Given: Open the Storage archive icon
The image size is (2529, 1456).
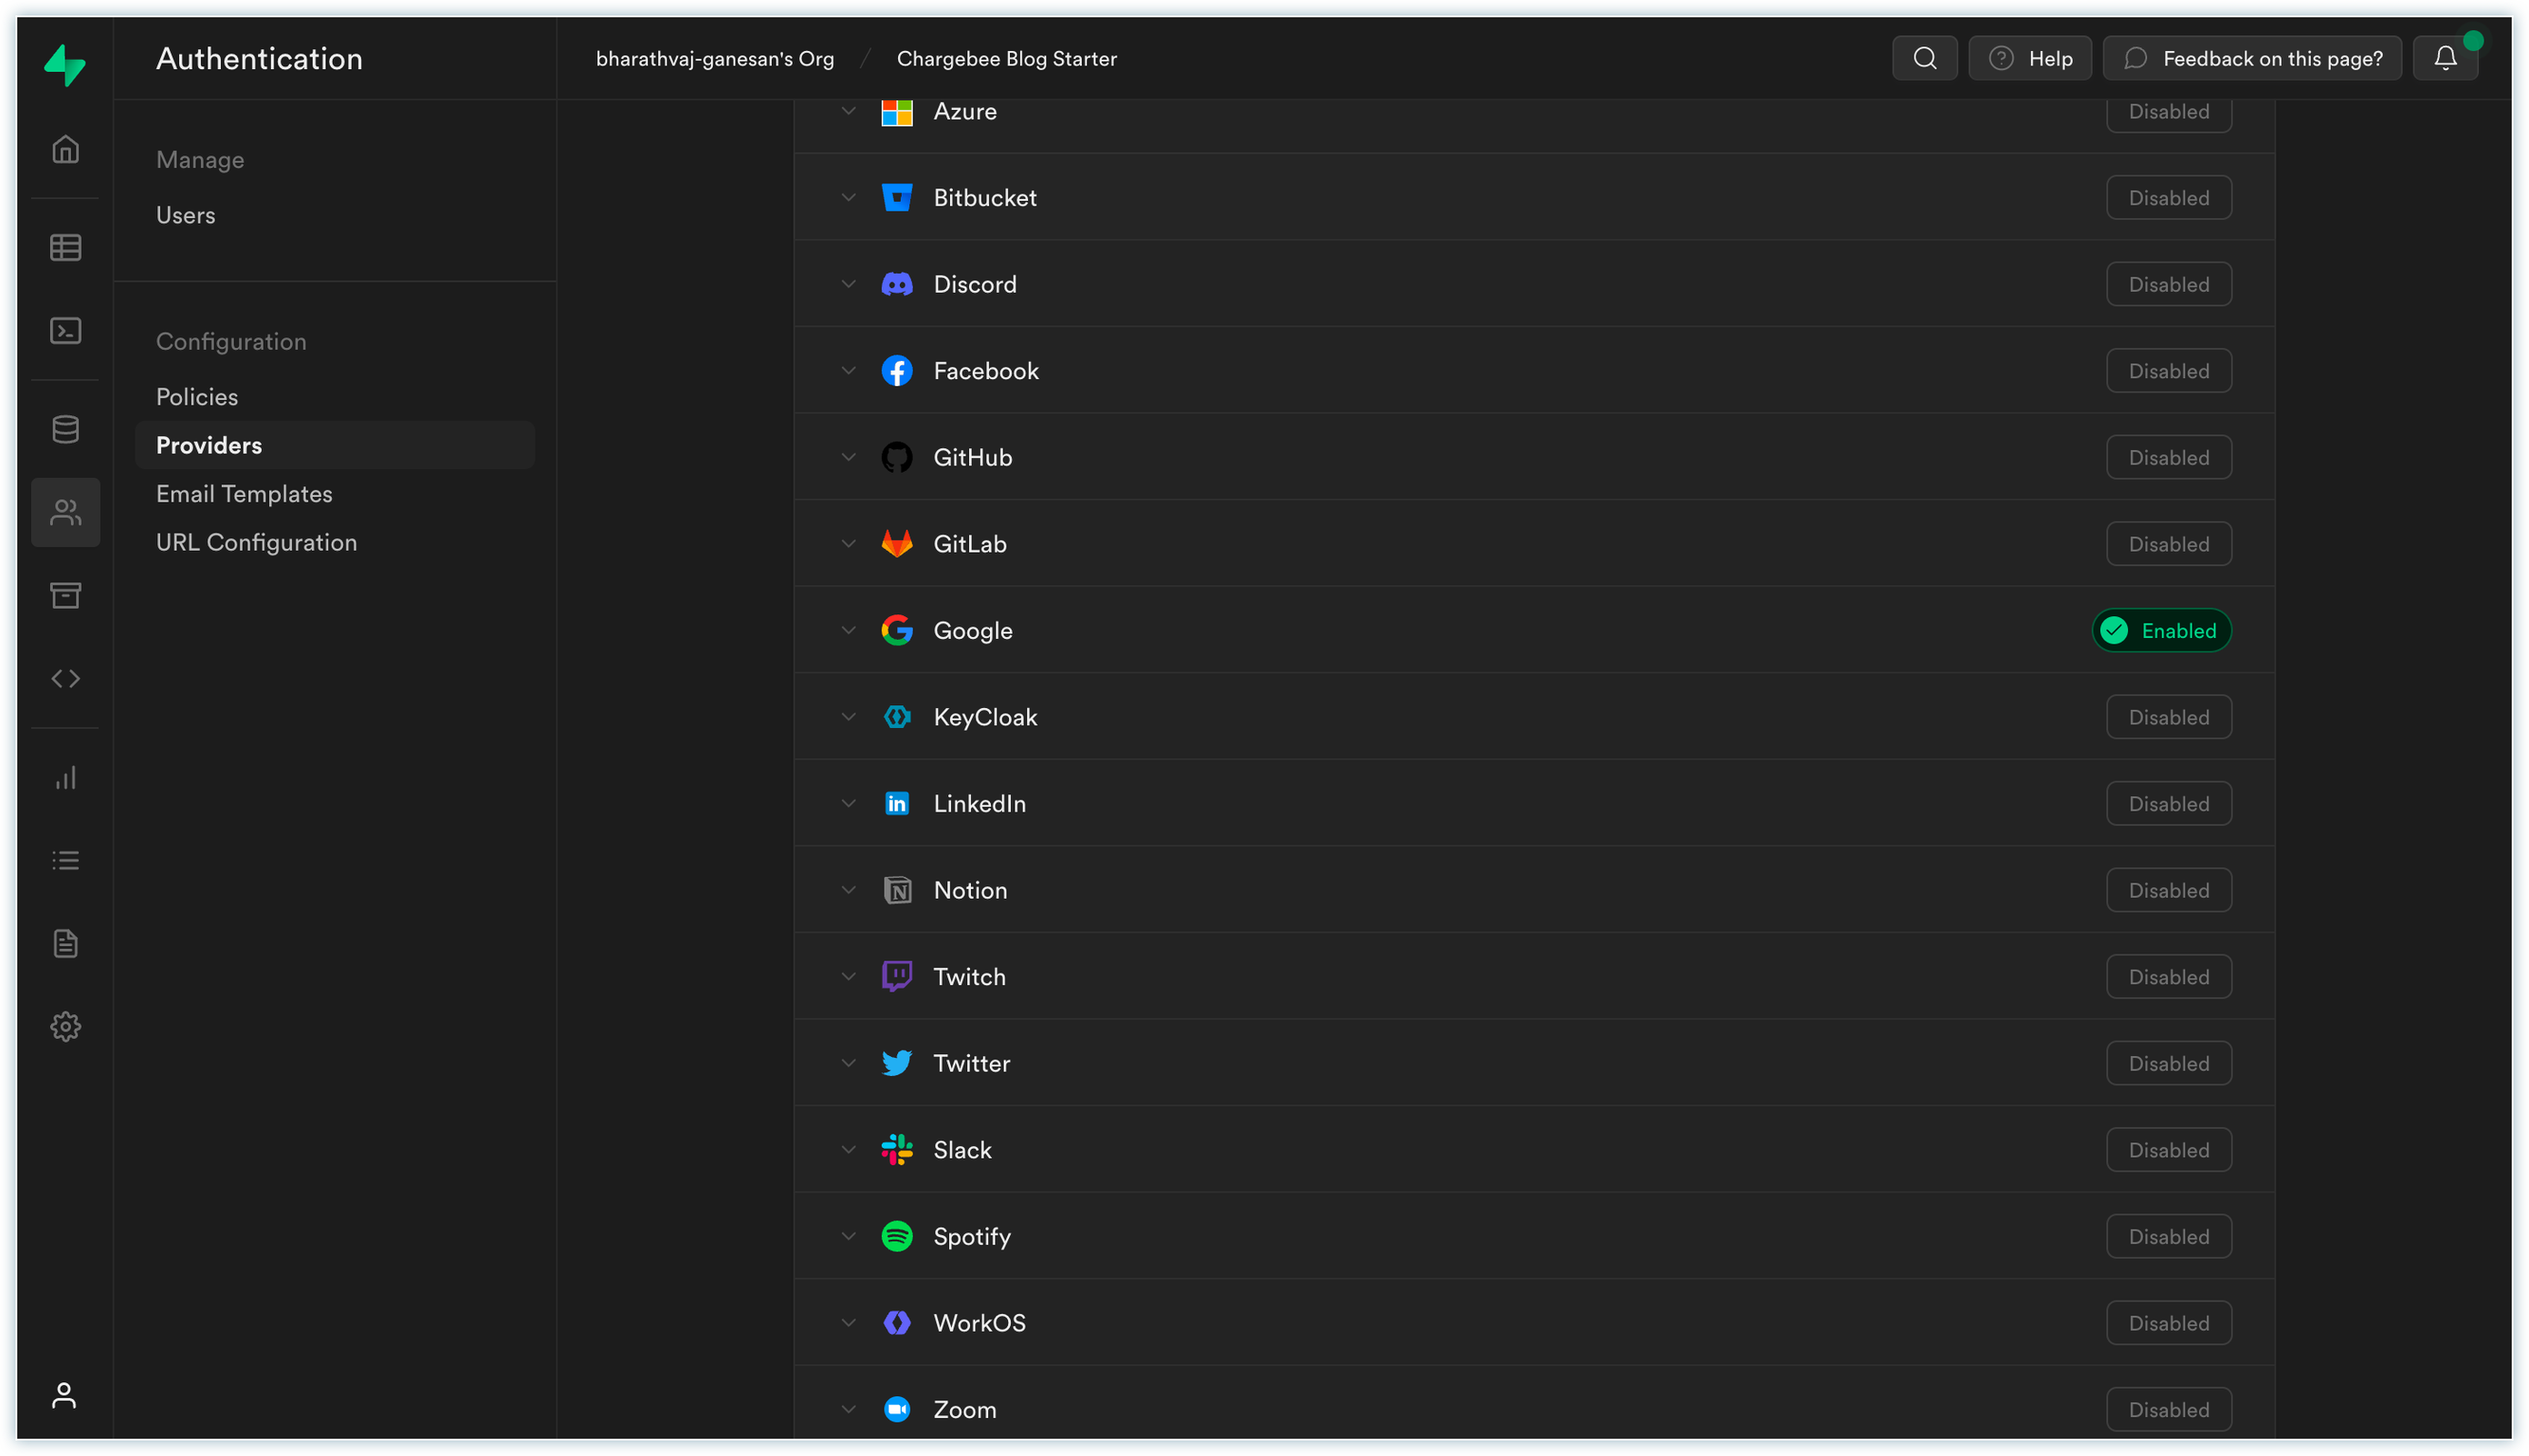Looking at the screenshot, I should tap(65, 595).
